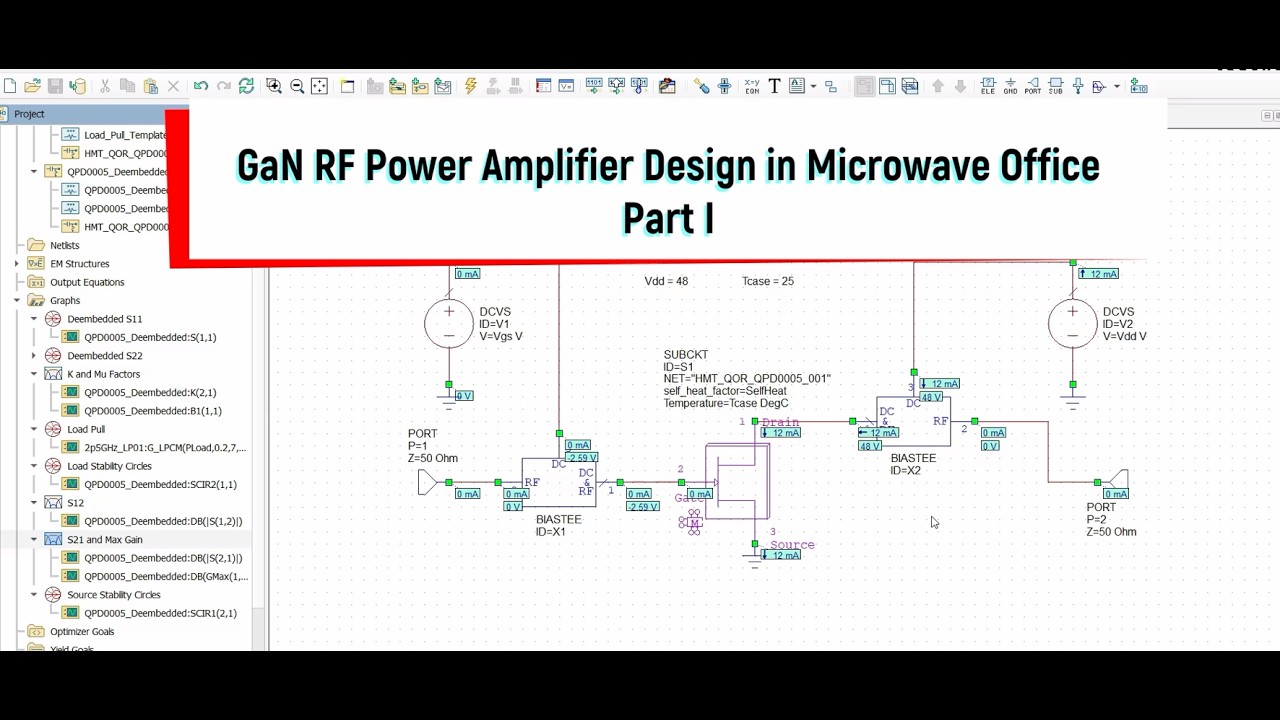This screenshot has height=720, width=1280.
Task: Click the green plus measurement icon at toolbar end
Action: (x=1139, y=87)
